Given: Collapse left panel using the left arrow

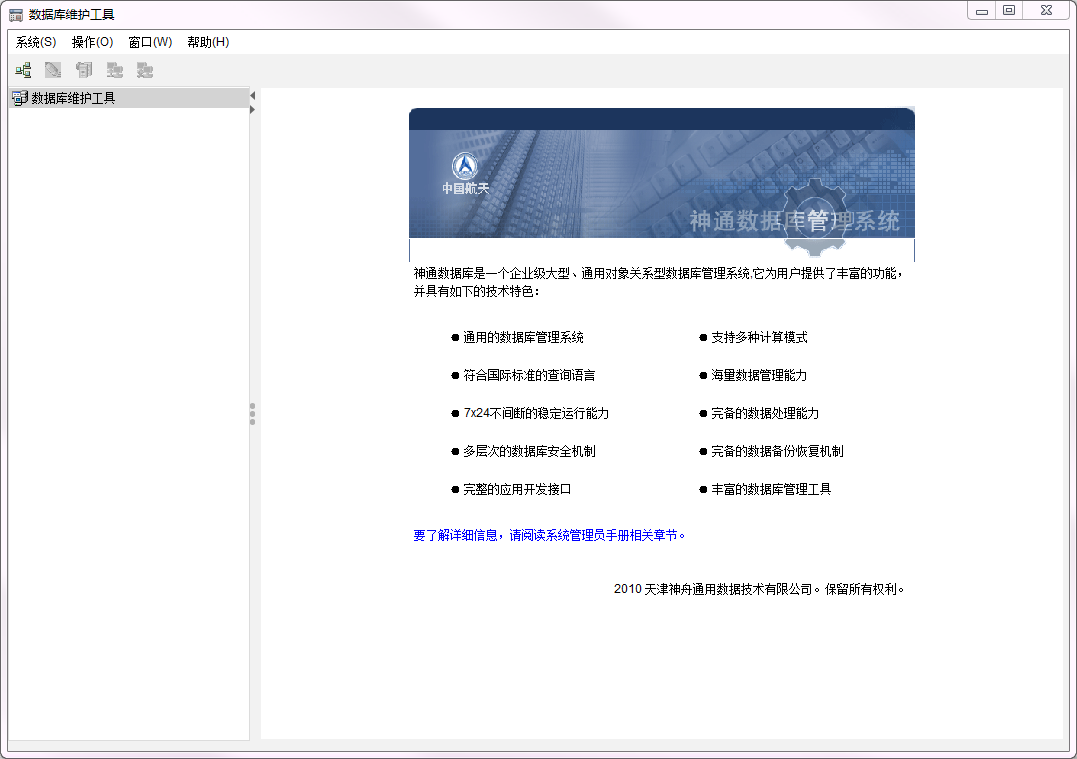Looking at the screenshot, I should coord(253,95).
